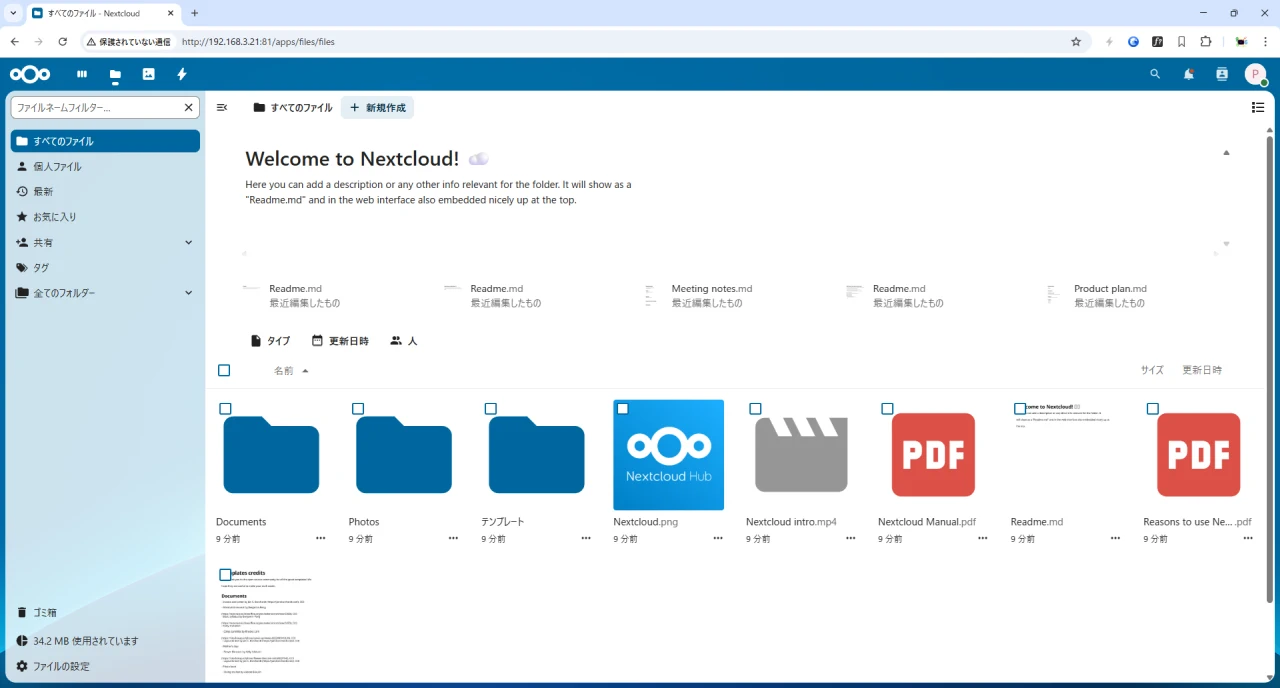Open the Activity lightning bolt icon
The height and width of the screenshot is (688, 1280).
[x=182, y=74]
